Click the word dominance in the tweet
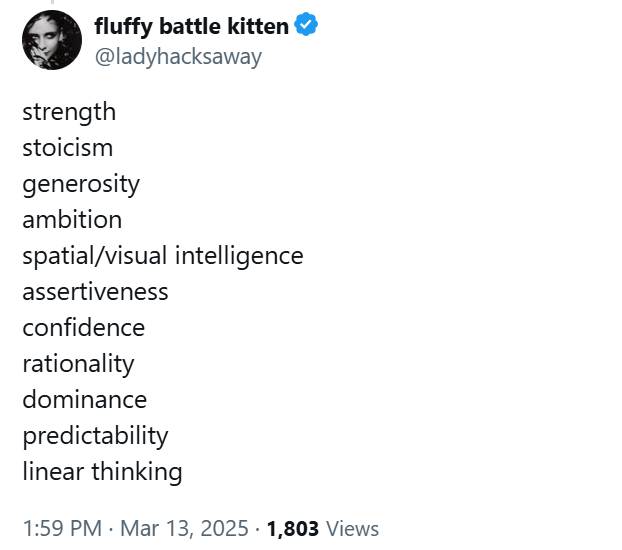 click(x=85, y=400)
